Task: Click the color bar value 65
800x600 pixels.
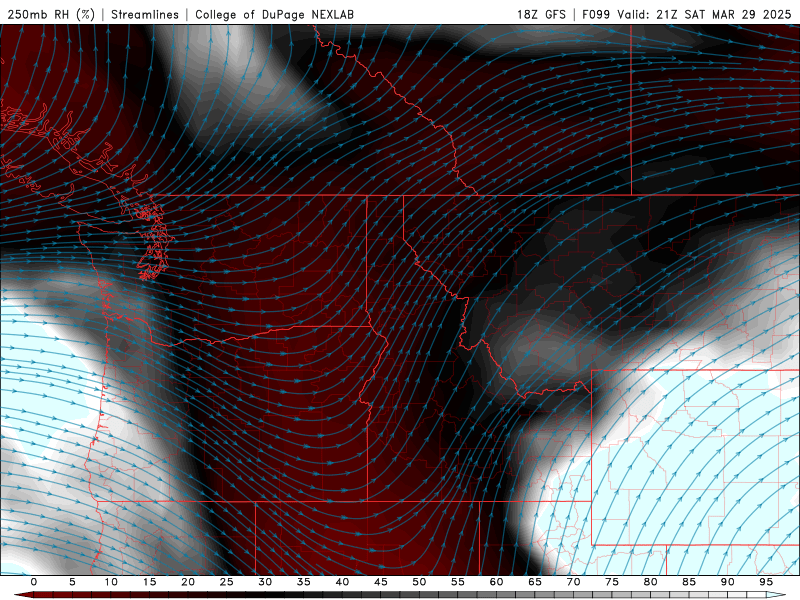Action: [x=535, y=582]
